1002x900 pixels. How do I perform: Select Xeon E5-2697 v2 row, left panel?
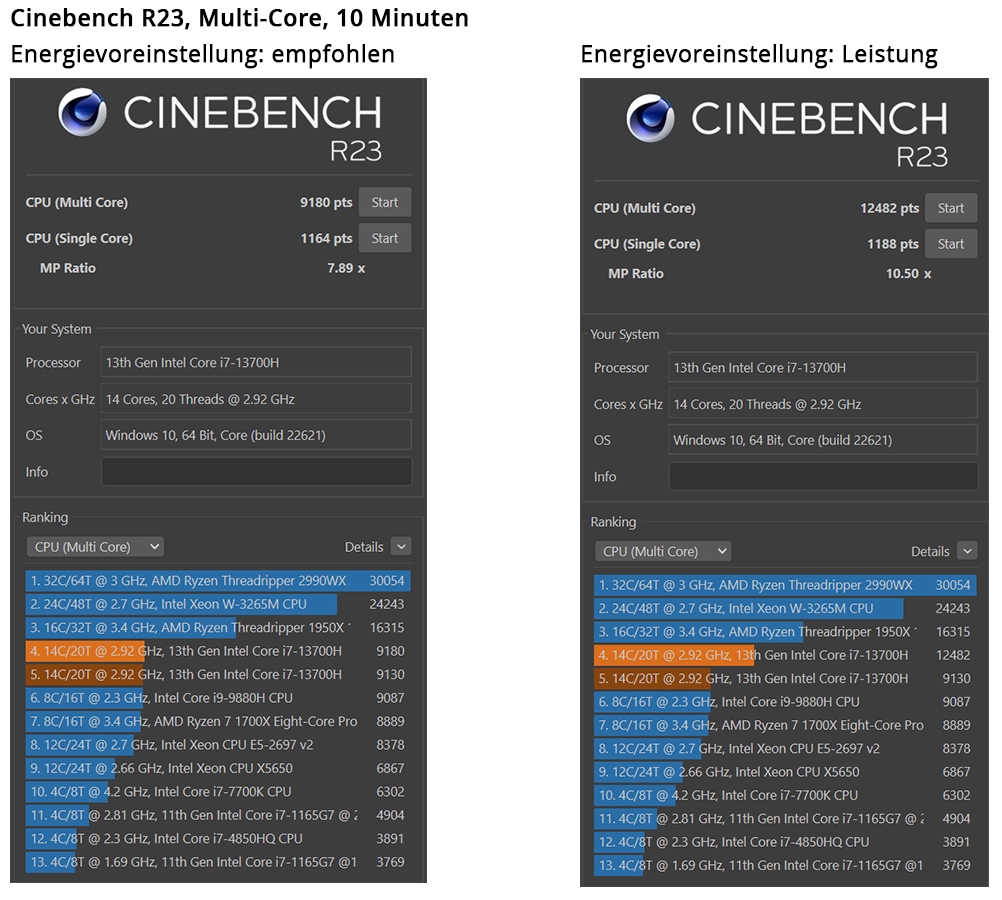(219, 745)
